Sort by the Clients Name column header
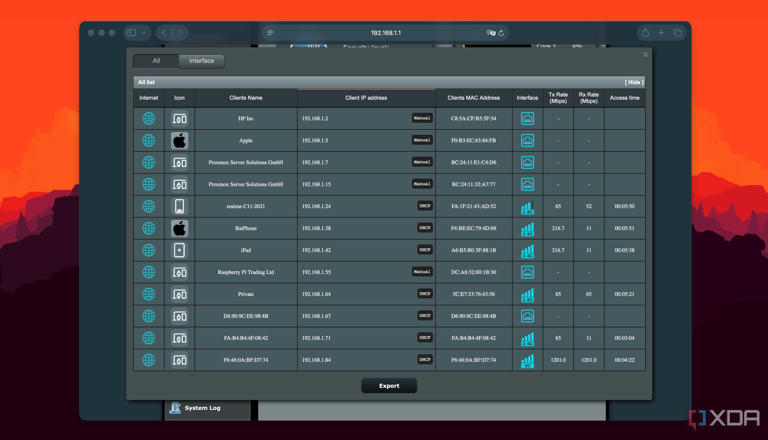 tap(246, 98)
